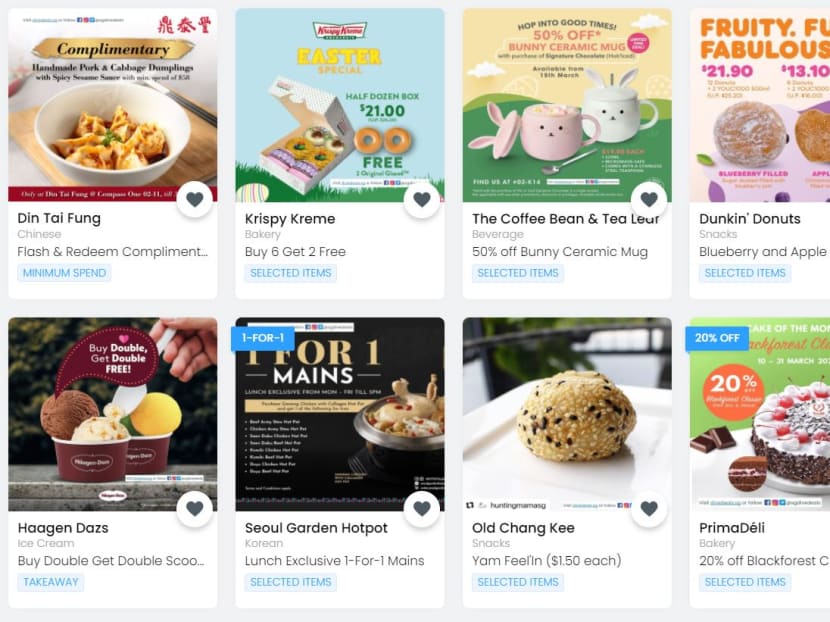
Task: Open the Din Tai Fung dumplings image
Action: (x=113, y=105)
